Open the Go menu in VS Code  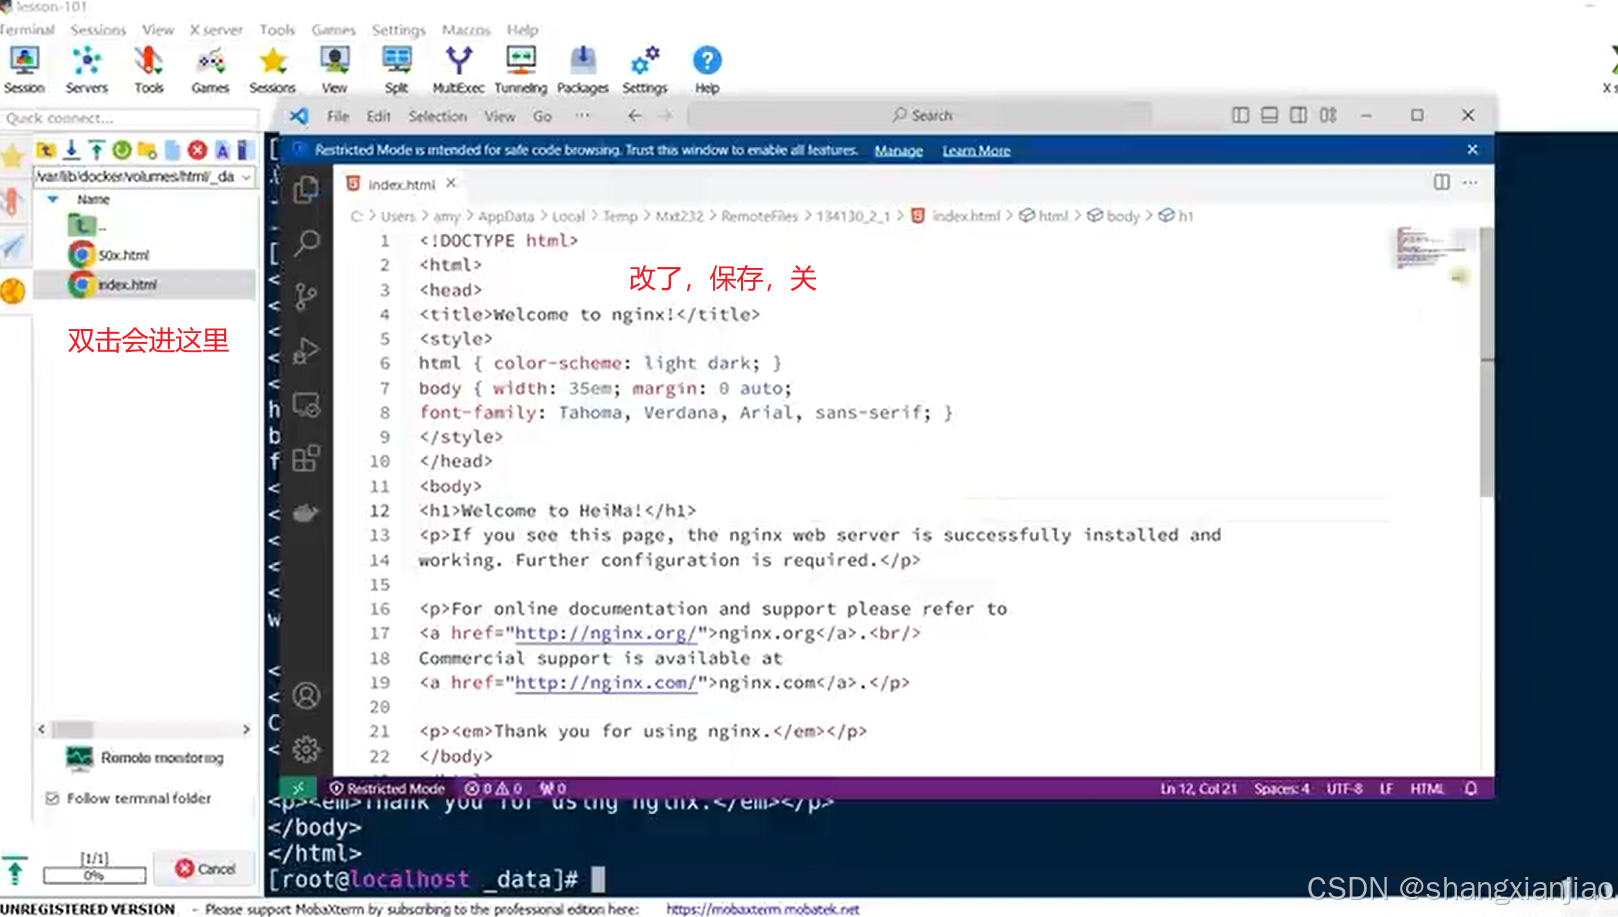click(542, 116)
